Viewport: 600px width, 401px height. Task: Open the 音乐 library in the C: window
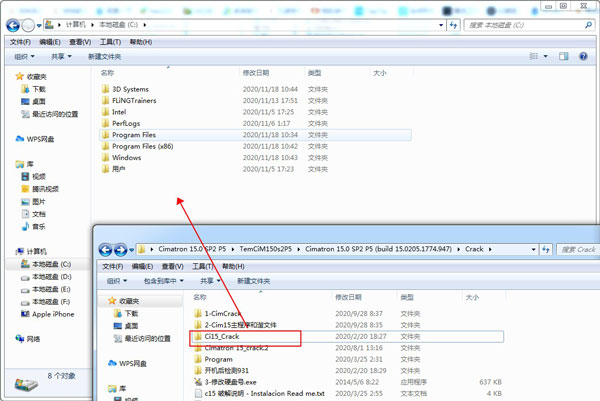[x=33, y=227]
